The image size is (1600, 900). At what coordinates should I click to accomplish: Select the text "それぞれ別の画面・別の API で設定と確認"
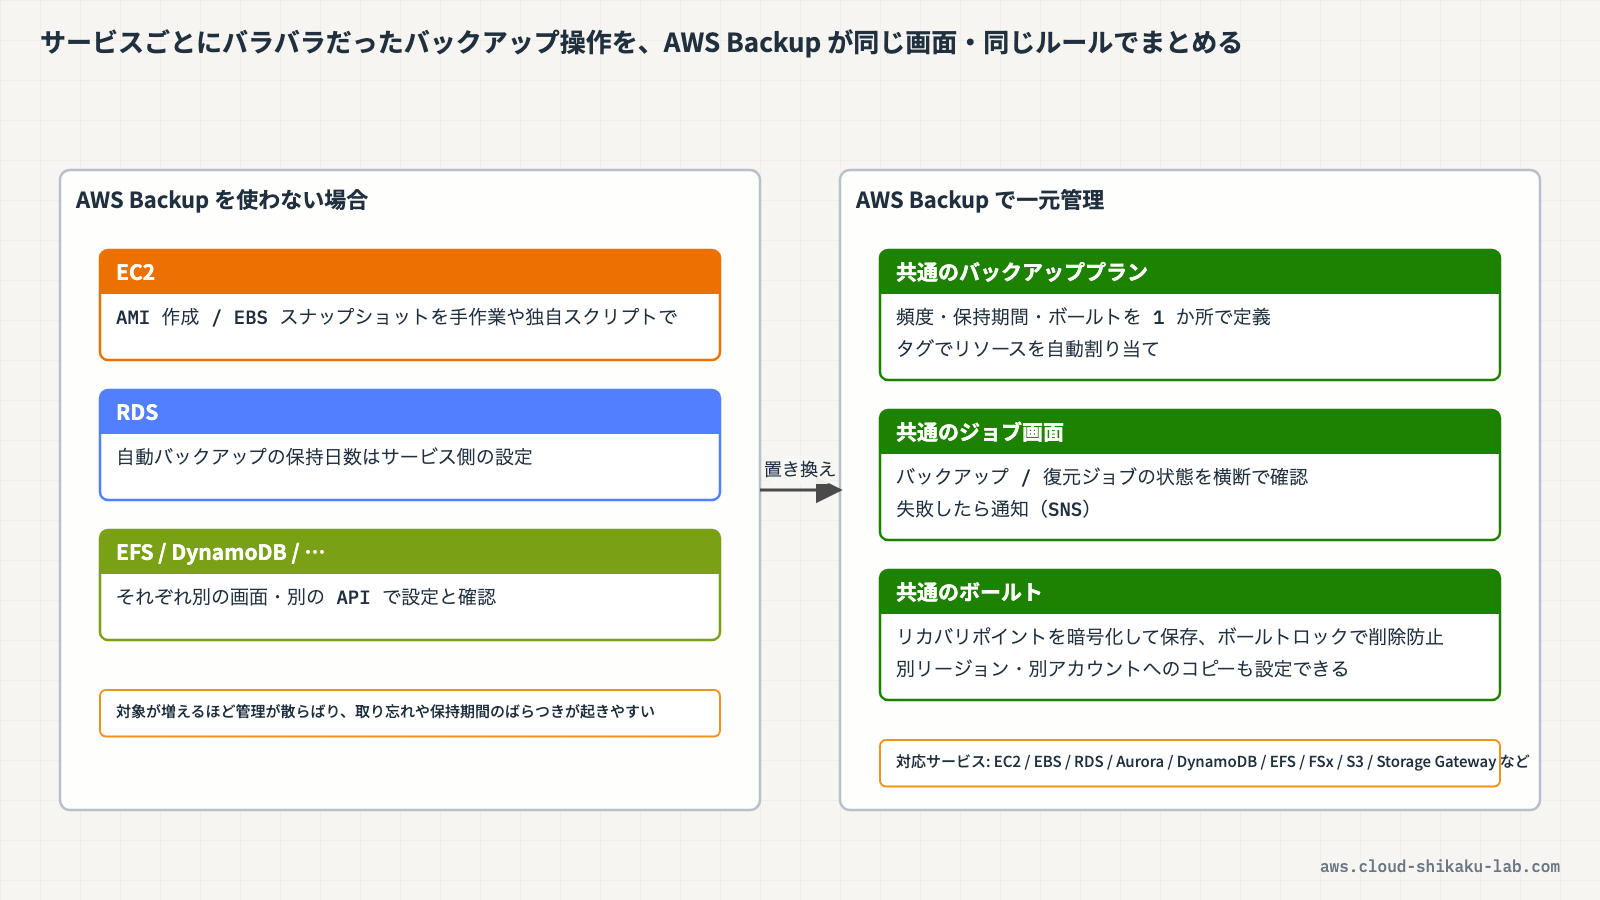point(306,597)
